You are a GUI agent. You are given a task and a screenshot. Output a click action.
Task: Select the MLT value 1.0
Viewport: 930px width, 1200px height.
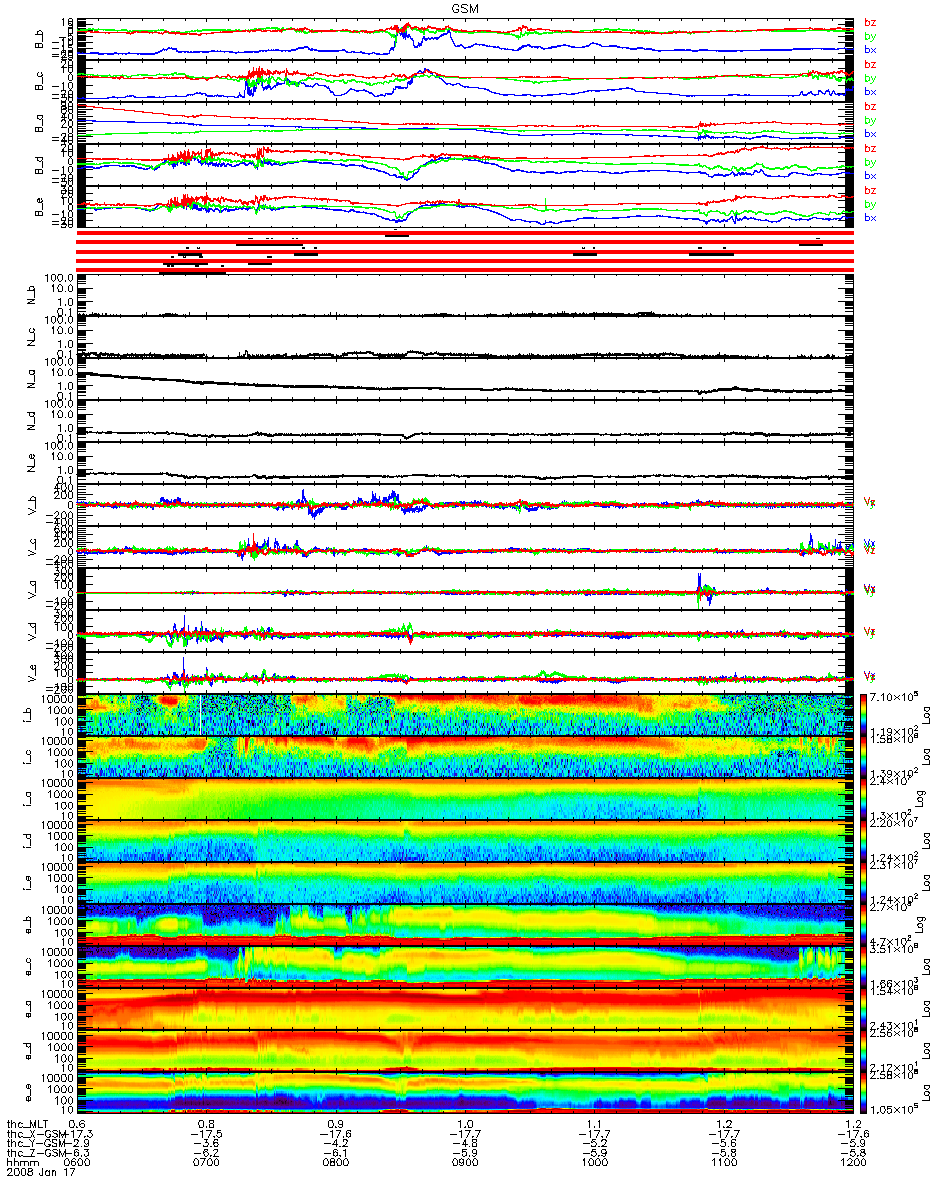pyautogui.click(x=464, y=1125)
